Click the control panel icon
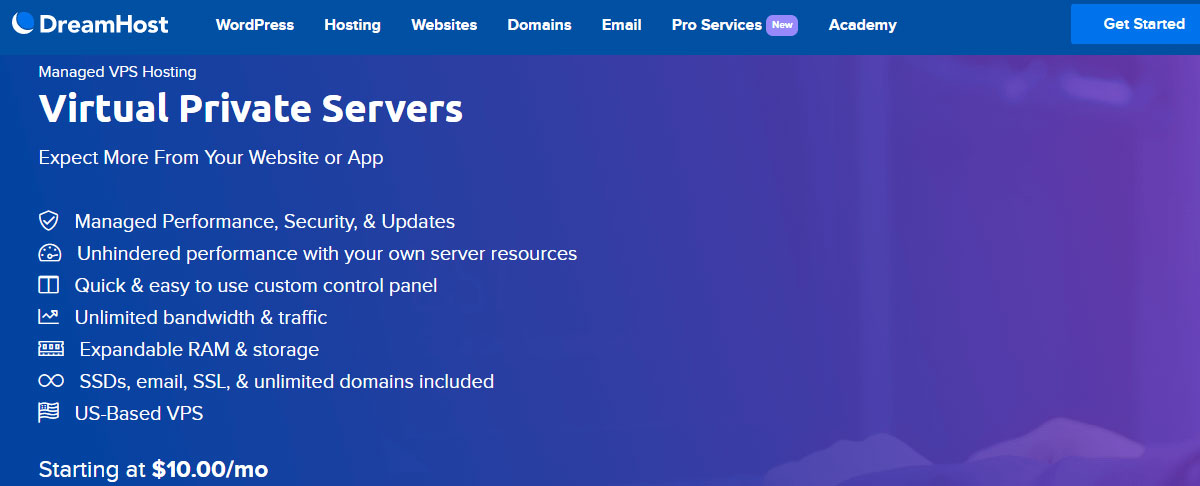 (x=49, y=285)
